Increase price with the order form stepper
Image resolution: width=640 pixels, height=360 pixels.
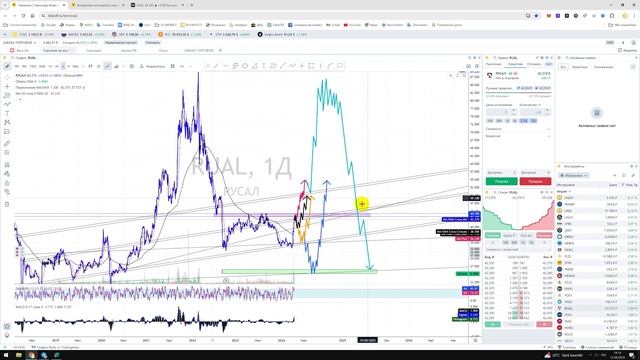tap(513, 110)
